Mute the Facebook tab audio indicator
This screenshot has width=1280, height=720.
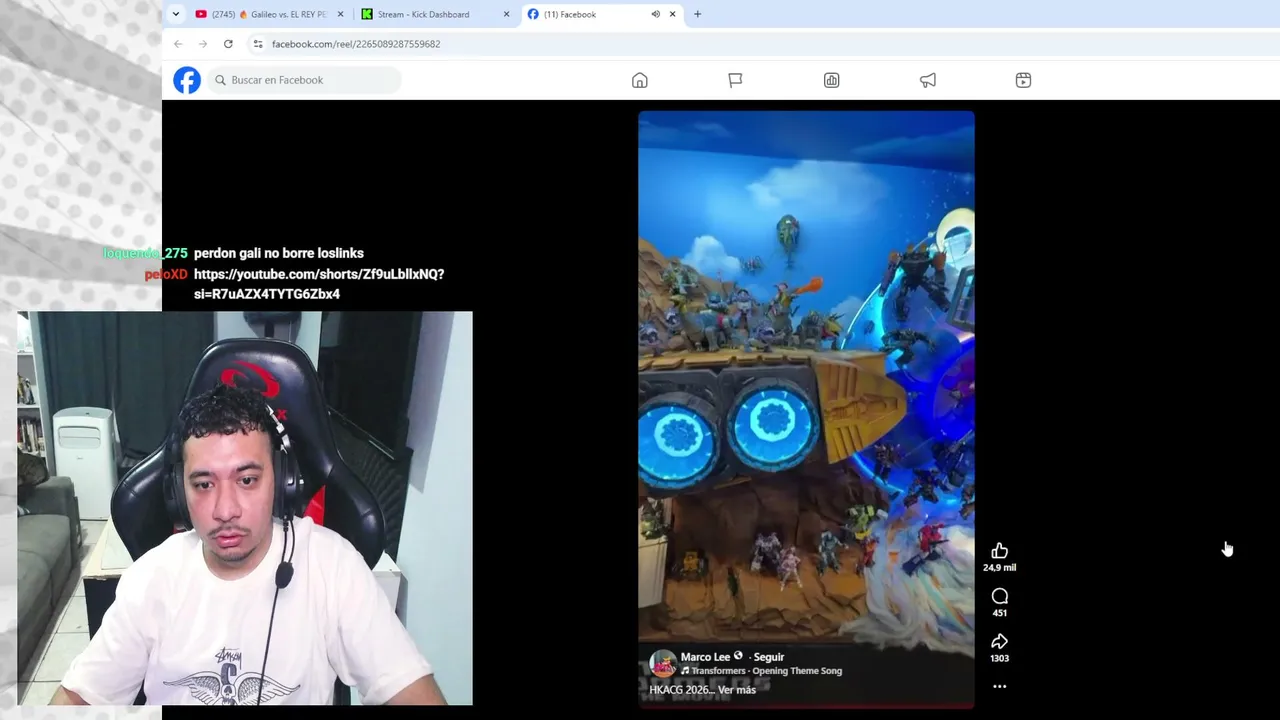pos(655,14)
